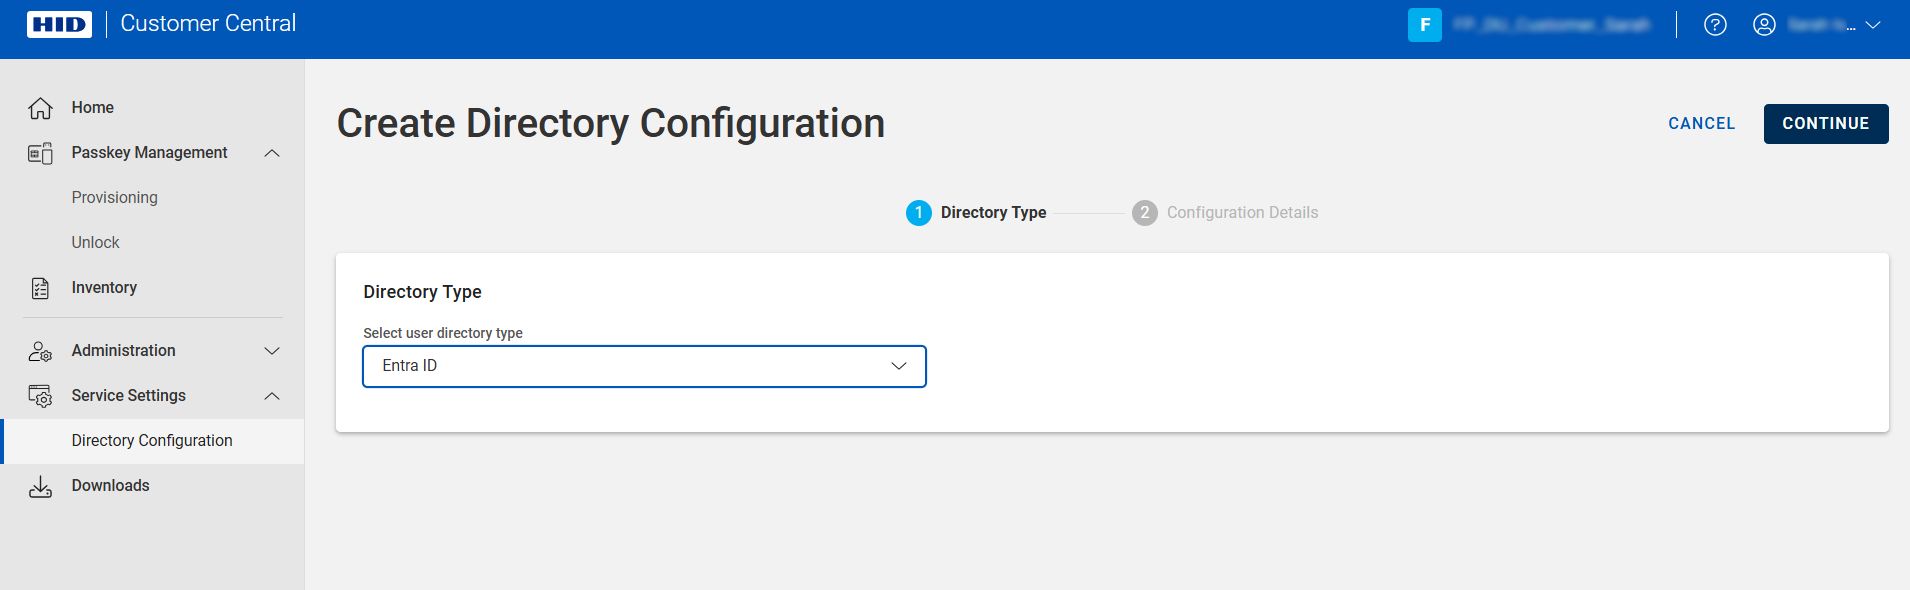The image size is (1910, 590).
Task: Click the Service Settings gear icon
Action: (x=40, y=396)
